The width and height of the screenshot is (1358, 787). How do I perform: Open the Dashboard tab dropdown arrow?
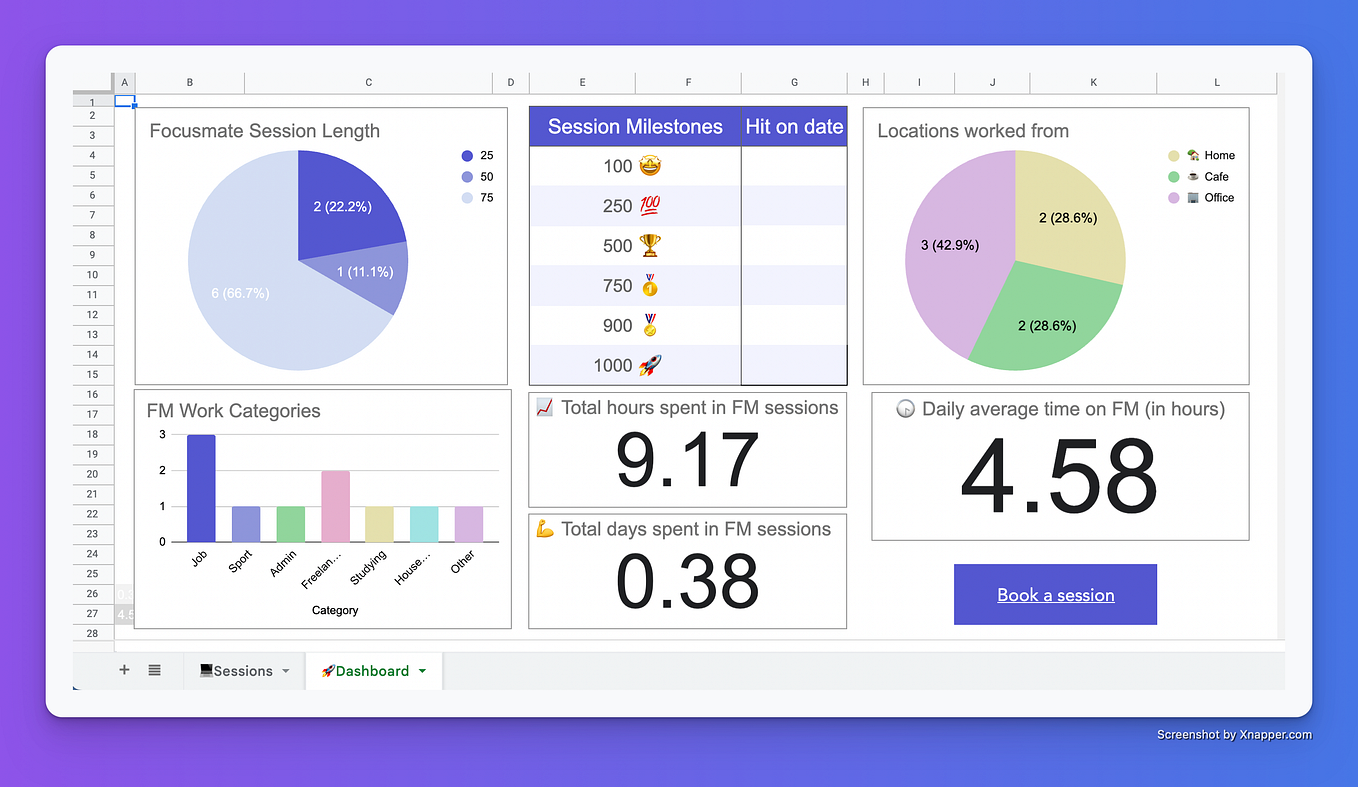coord(422,670)
